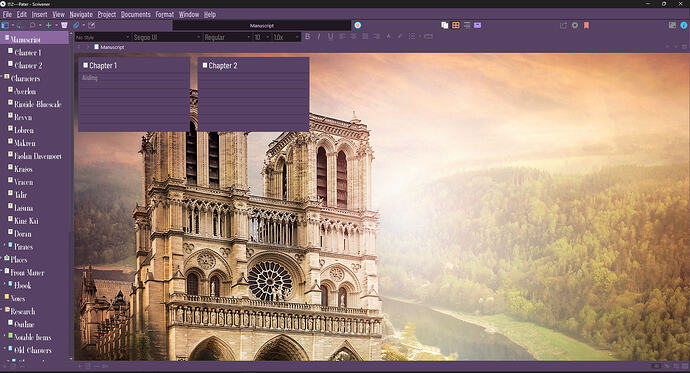Apply Underline formatting
Viewport: 690px width, 373px height.
click(x=330, y=37)
